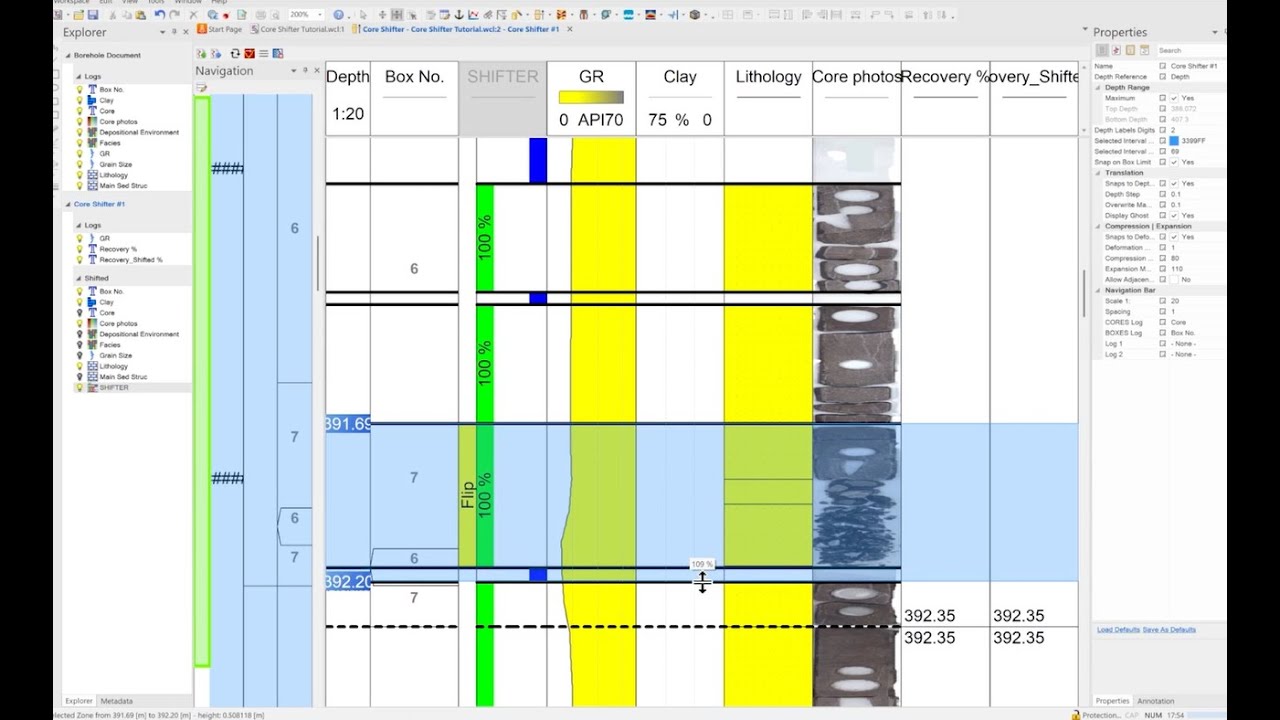Click the three-lines list icon in the document toolbar
Image resolution: width=1280 pixels, height=720 pixels.
click(263, 53)
